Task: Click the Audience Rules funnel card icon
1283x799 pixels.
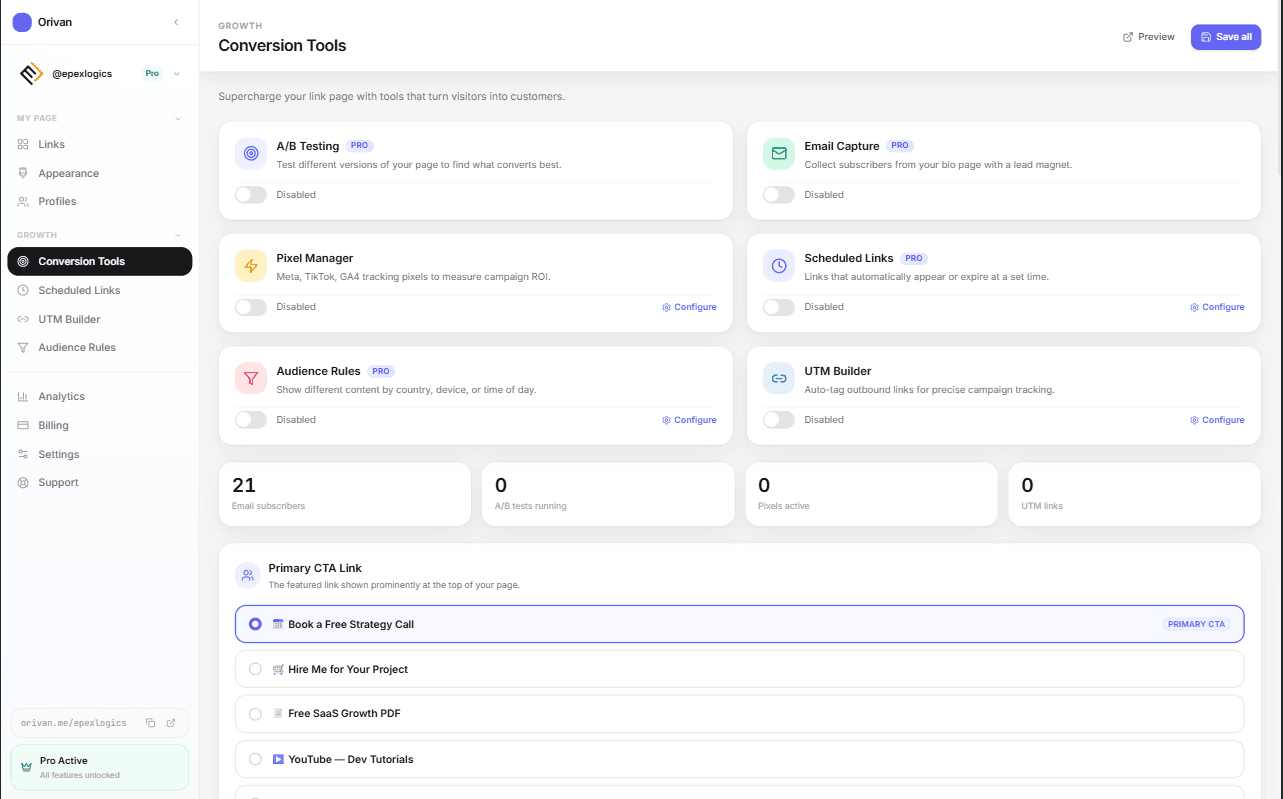Action: click(x=251, y=379)
